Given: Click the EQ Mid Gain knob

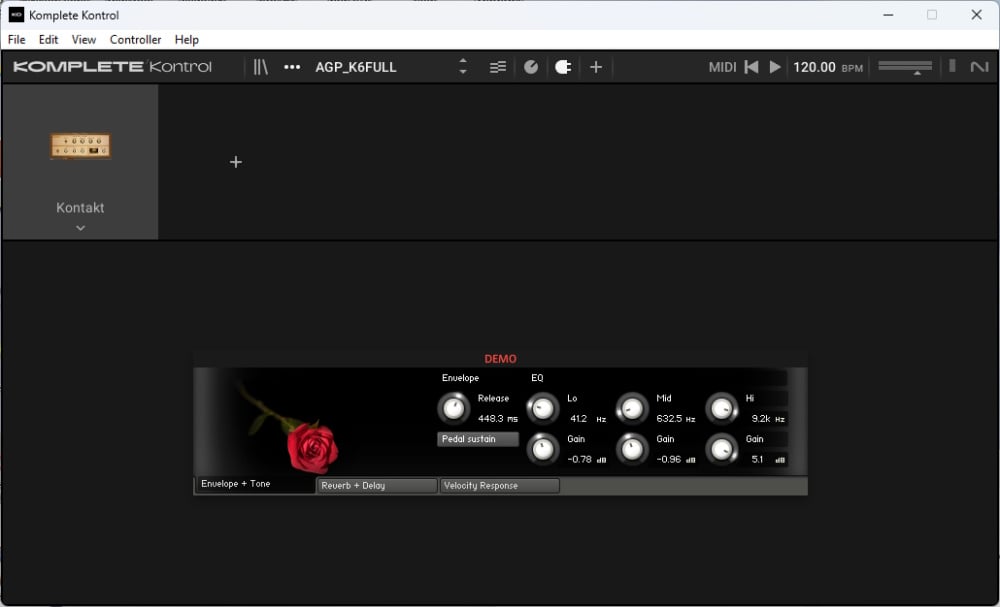Looking at the screenshot, I should tap(632, 449).
